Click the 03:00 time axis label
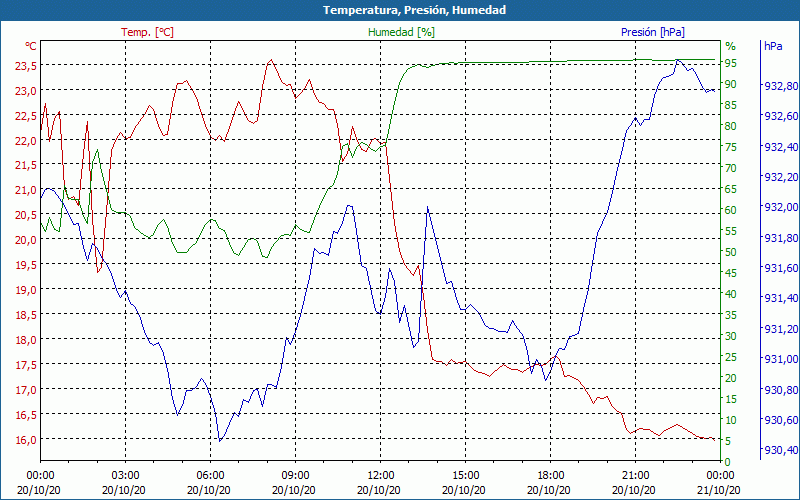The height and width of the screenshot is (500, 800). [125, 476]
